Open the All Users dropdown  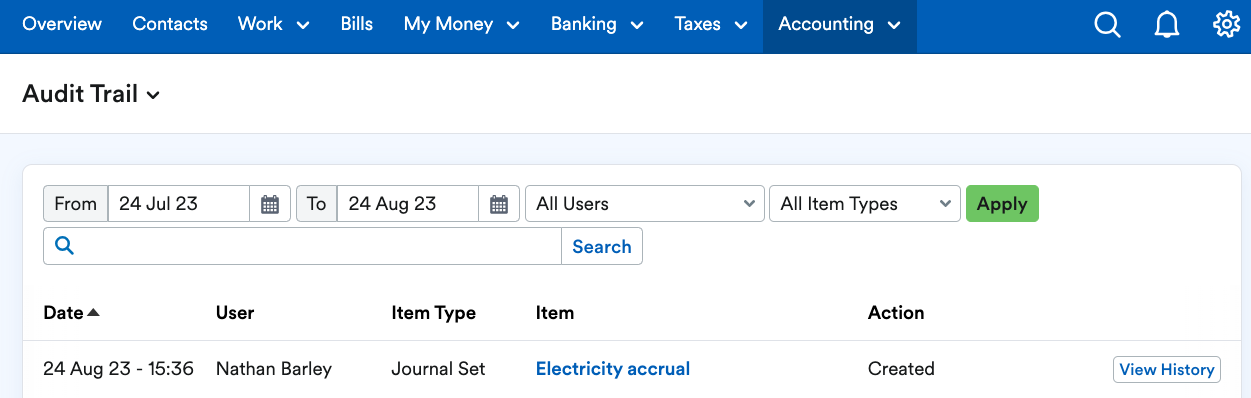[645, 204]
